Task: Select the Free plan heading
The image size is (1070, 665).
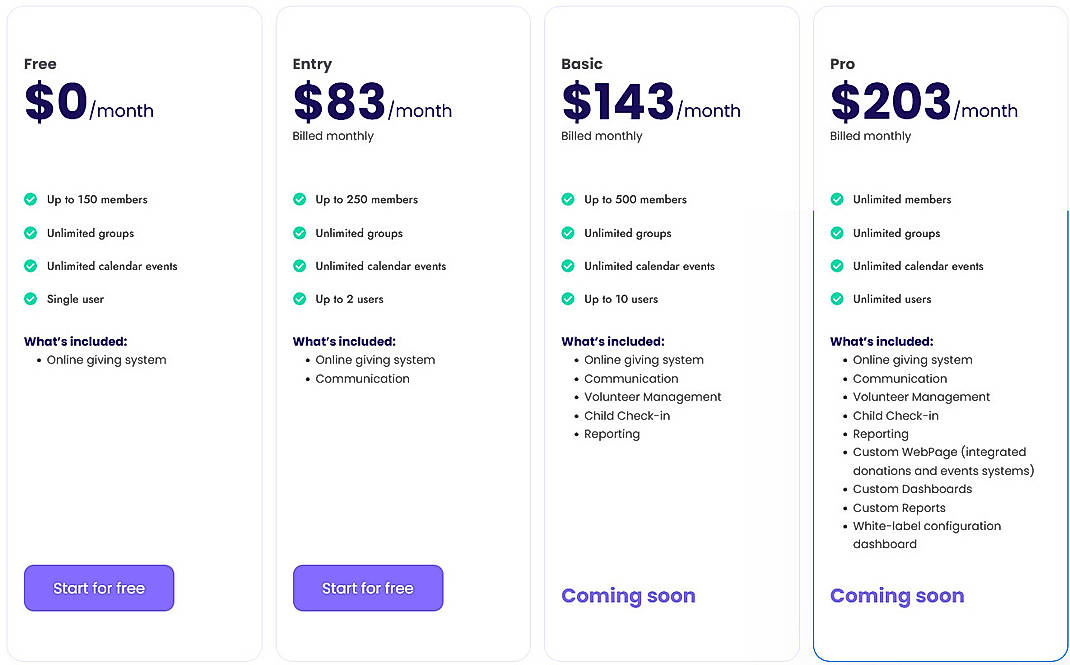Action: (40, 63)
